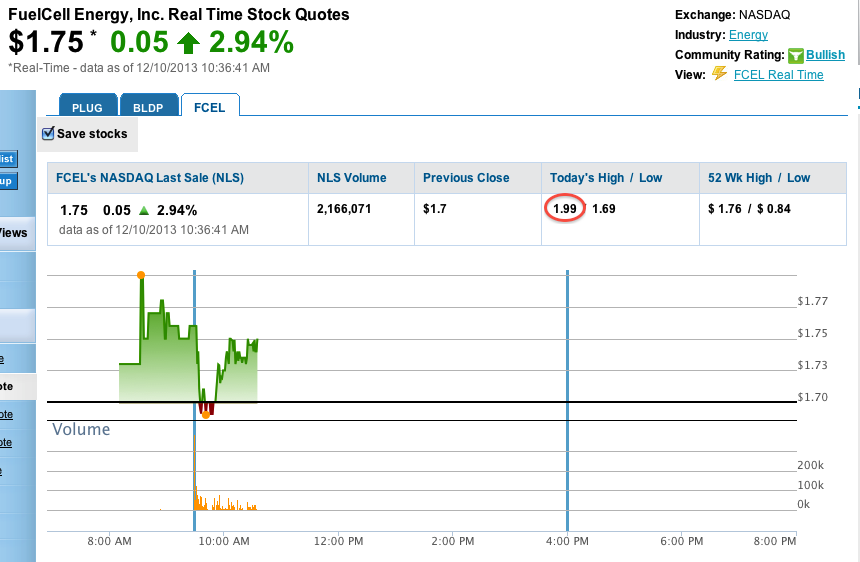This screenshot has height=562, width=860.
Task: Click the 52 week values $1.76 / $0.84
Action: (749, 209)
